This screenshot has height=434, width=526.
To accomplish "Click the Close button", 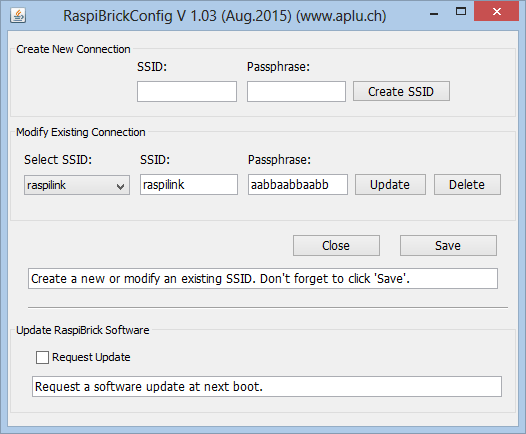I will 336,246.
